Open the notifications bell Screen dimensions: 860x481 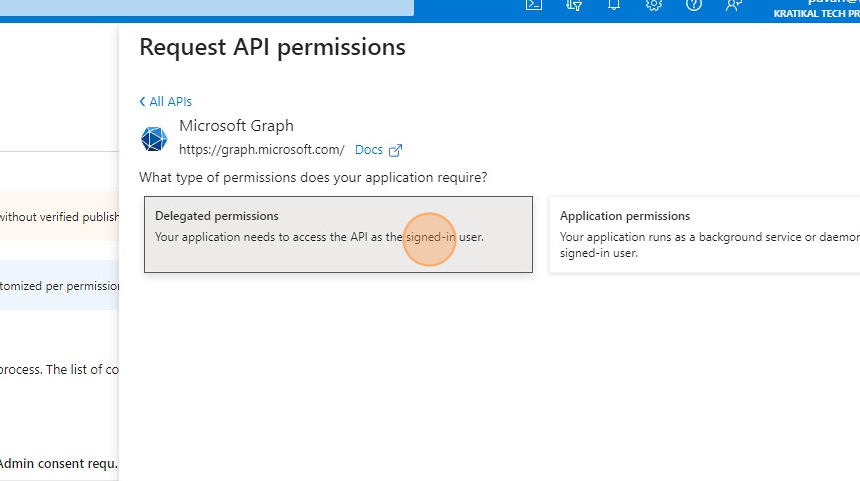tap(614, 5)
